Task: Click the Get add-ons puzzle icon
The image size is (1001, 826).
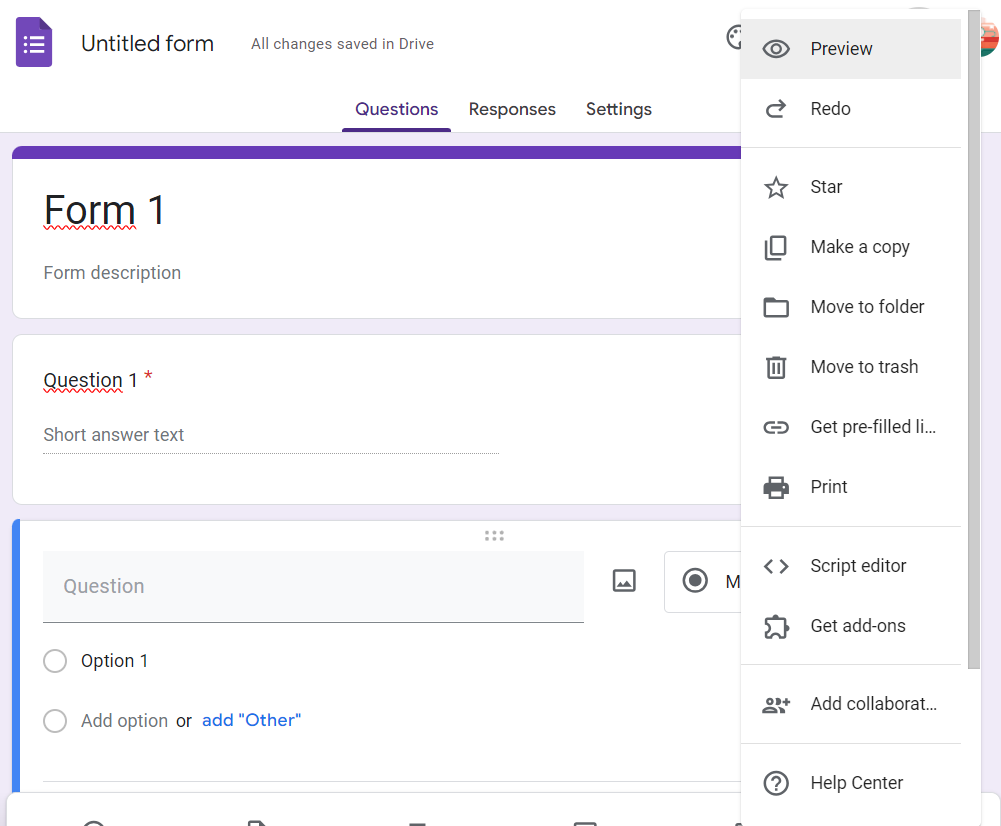Action: pos(776,626)
